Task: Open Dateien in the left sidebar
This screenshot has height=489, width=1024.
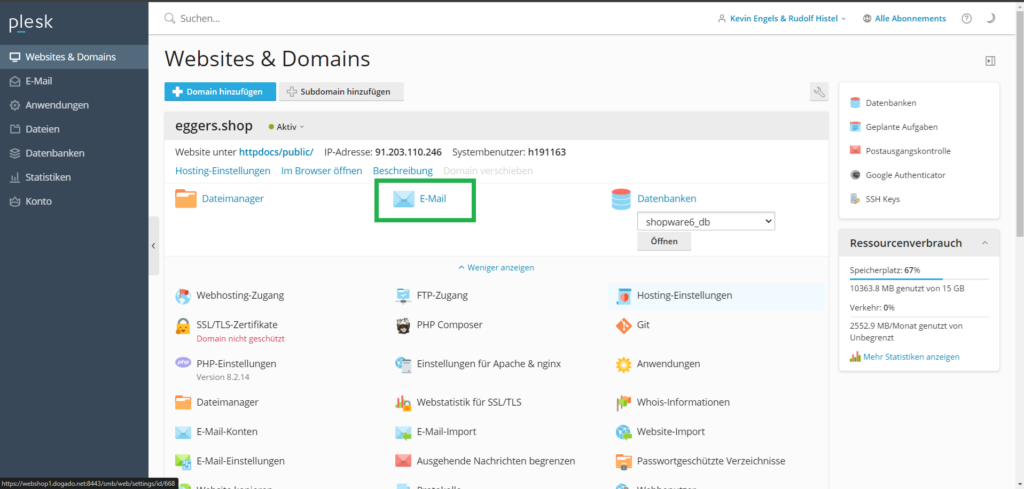Action: coord(74,129)
